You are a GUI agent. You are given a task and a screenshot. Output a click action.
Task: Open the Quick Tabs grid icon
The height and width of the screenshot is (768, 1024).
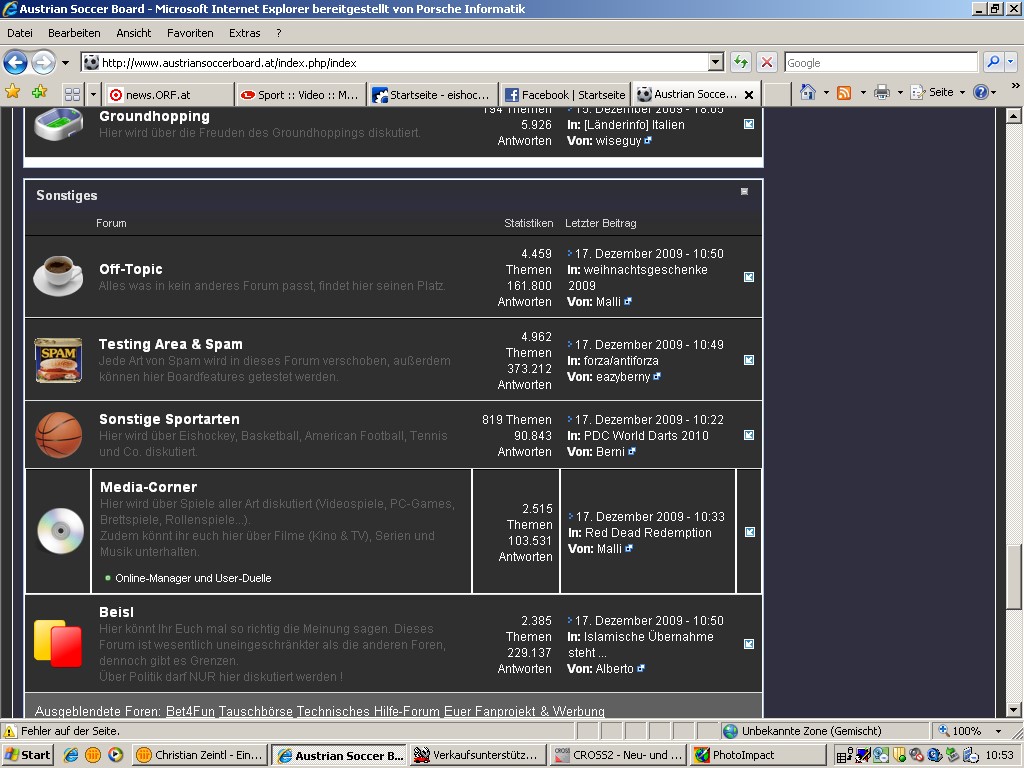[x=72, y=95]
